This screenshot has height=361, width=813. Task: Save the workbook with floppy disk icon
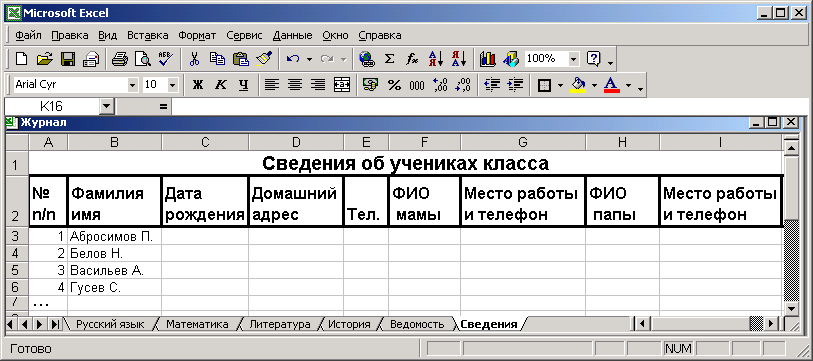pos(68,59)
